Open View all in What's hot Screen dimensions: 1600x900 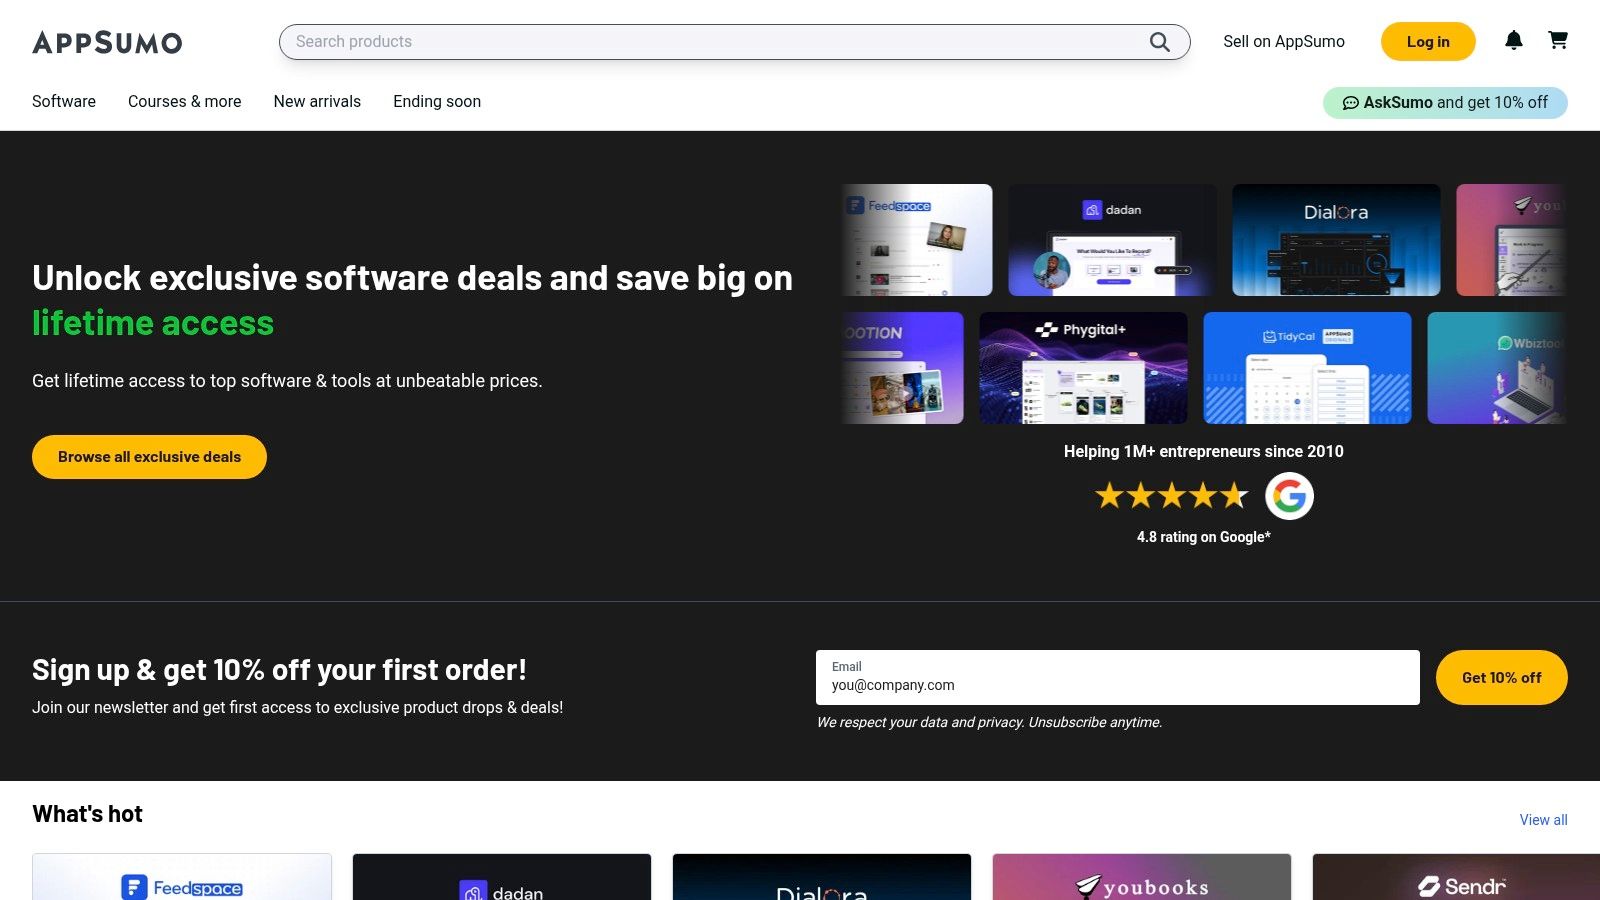[1543, 820]
